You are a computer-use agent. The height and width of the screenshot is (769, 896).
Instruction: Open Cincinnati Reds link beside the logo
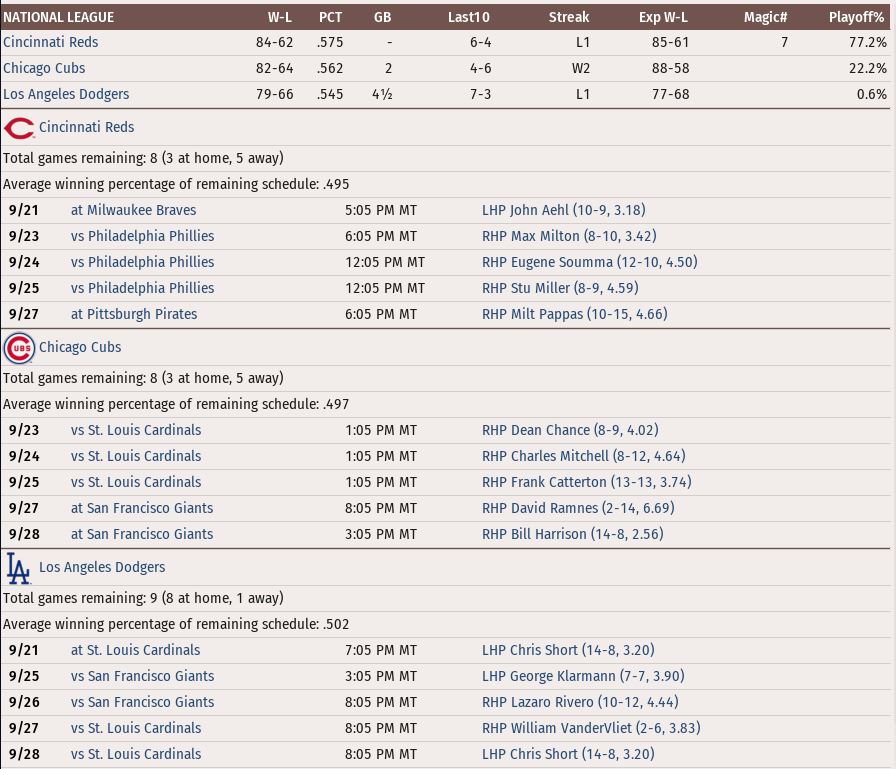click(86, 127)
